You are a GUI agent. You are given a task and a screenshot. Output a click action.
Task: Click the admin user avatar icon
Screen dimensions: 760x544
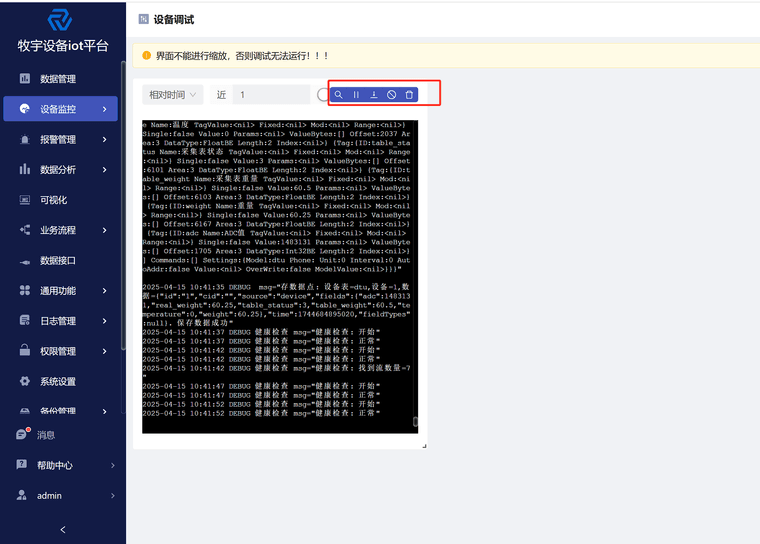tap(21, 495)
